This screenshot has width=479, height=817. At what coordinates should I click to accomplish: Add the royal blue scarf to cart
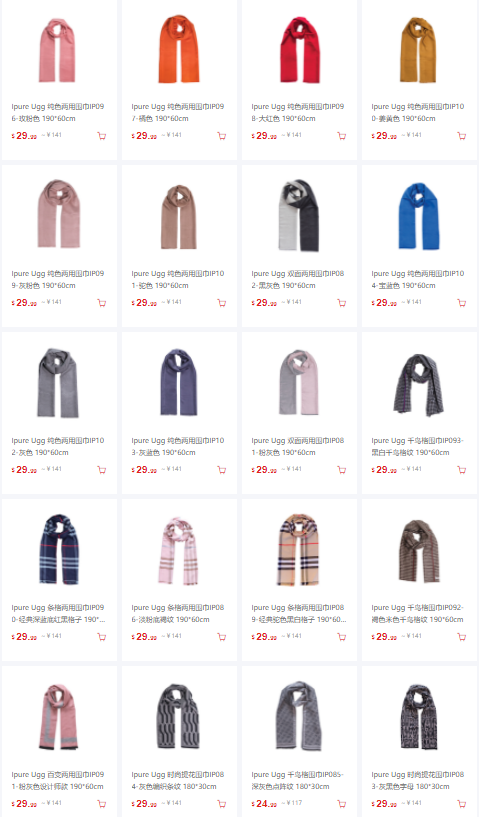click(x=461, y=303)
